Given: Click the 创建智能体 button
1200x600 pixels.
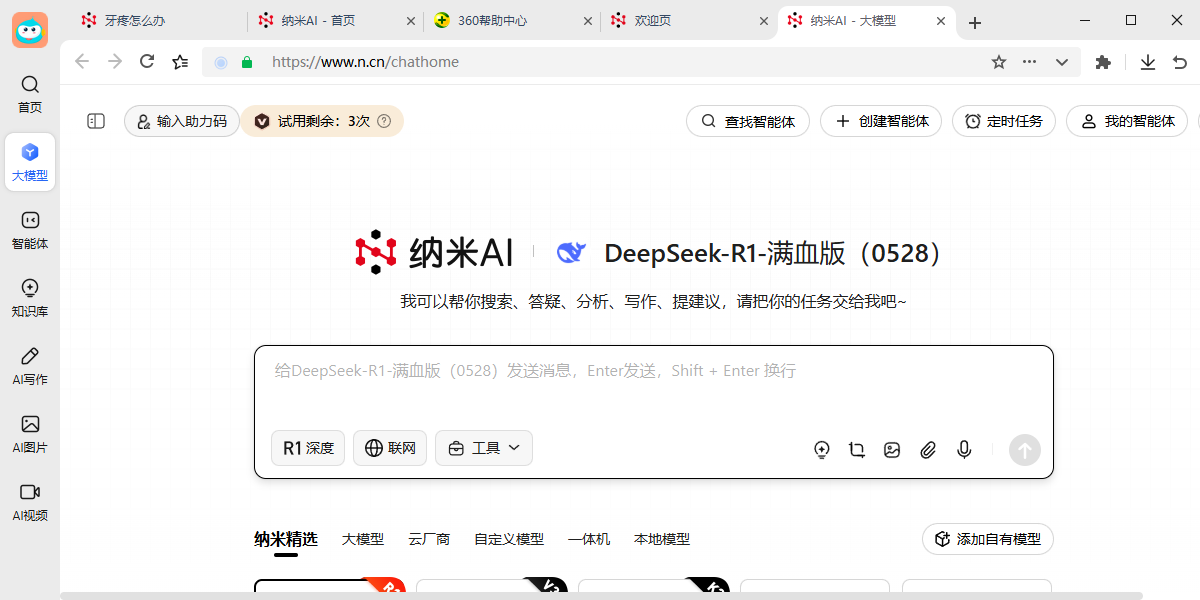Looking at the screenshot, I should pos(880,121).
